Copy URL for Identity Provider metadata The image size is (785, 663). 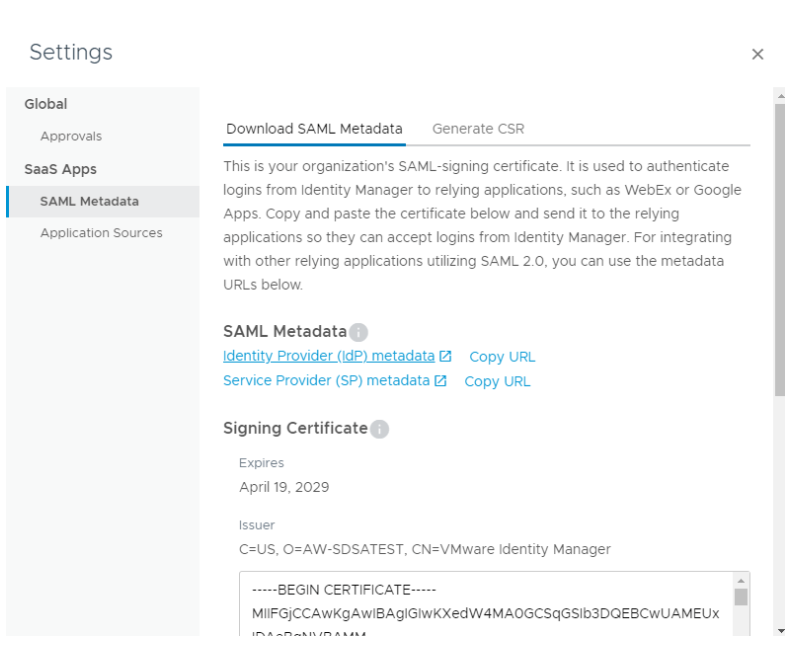pos(502,357)
